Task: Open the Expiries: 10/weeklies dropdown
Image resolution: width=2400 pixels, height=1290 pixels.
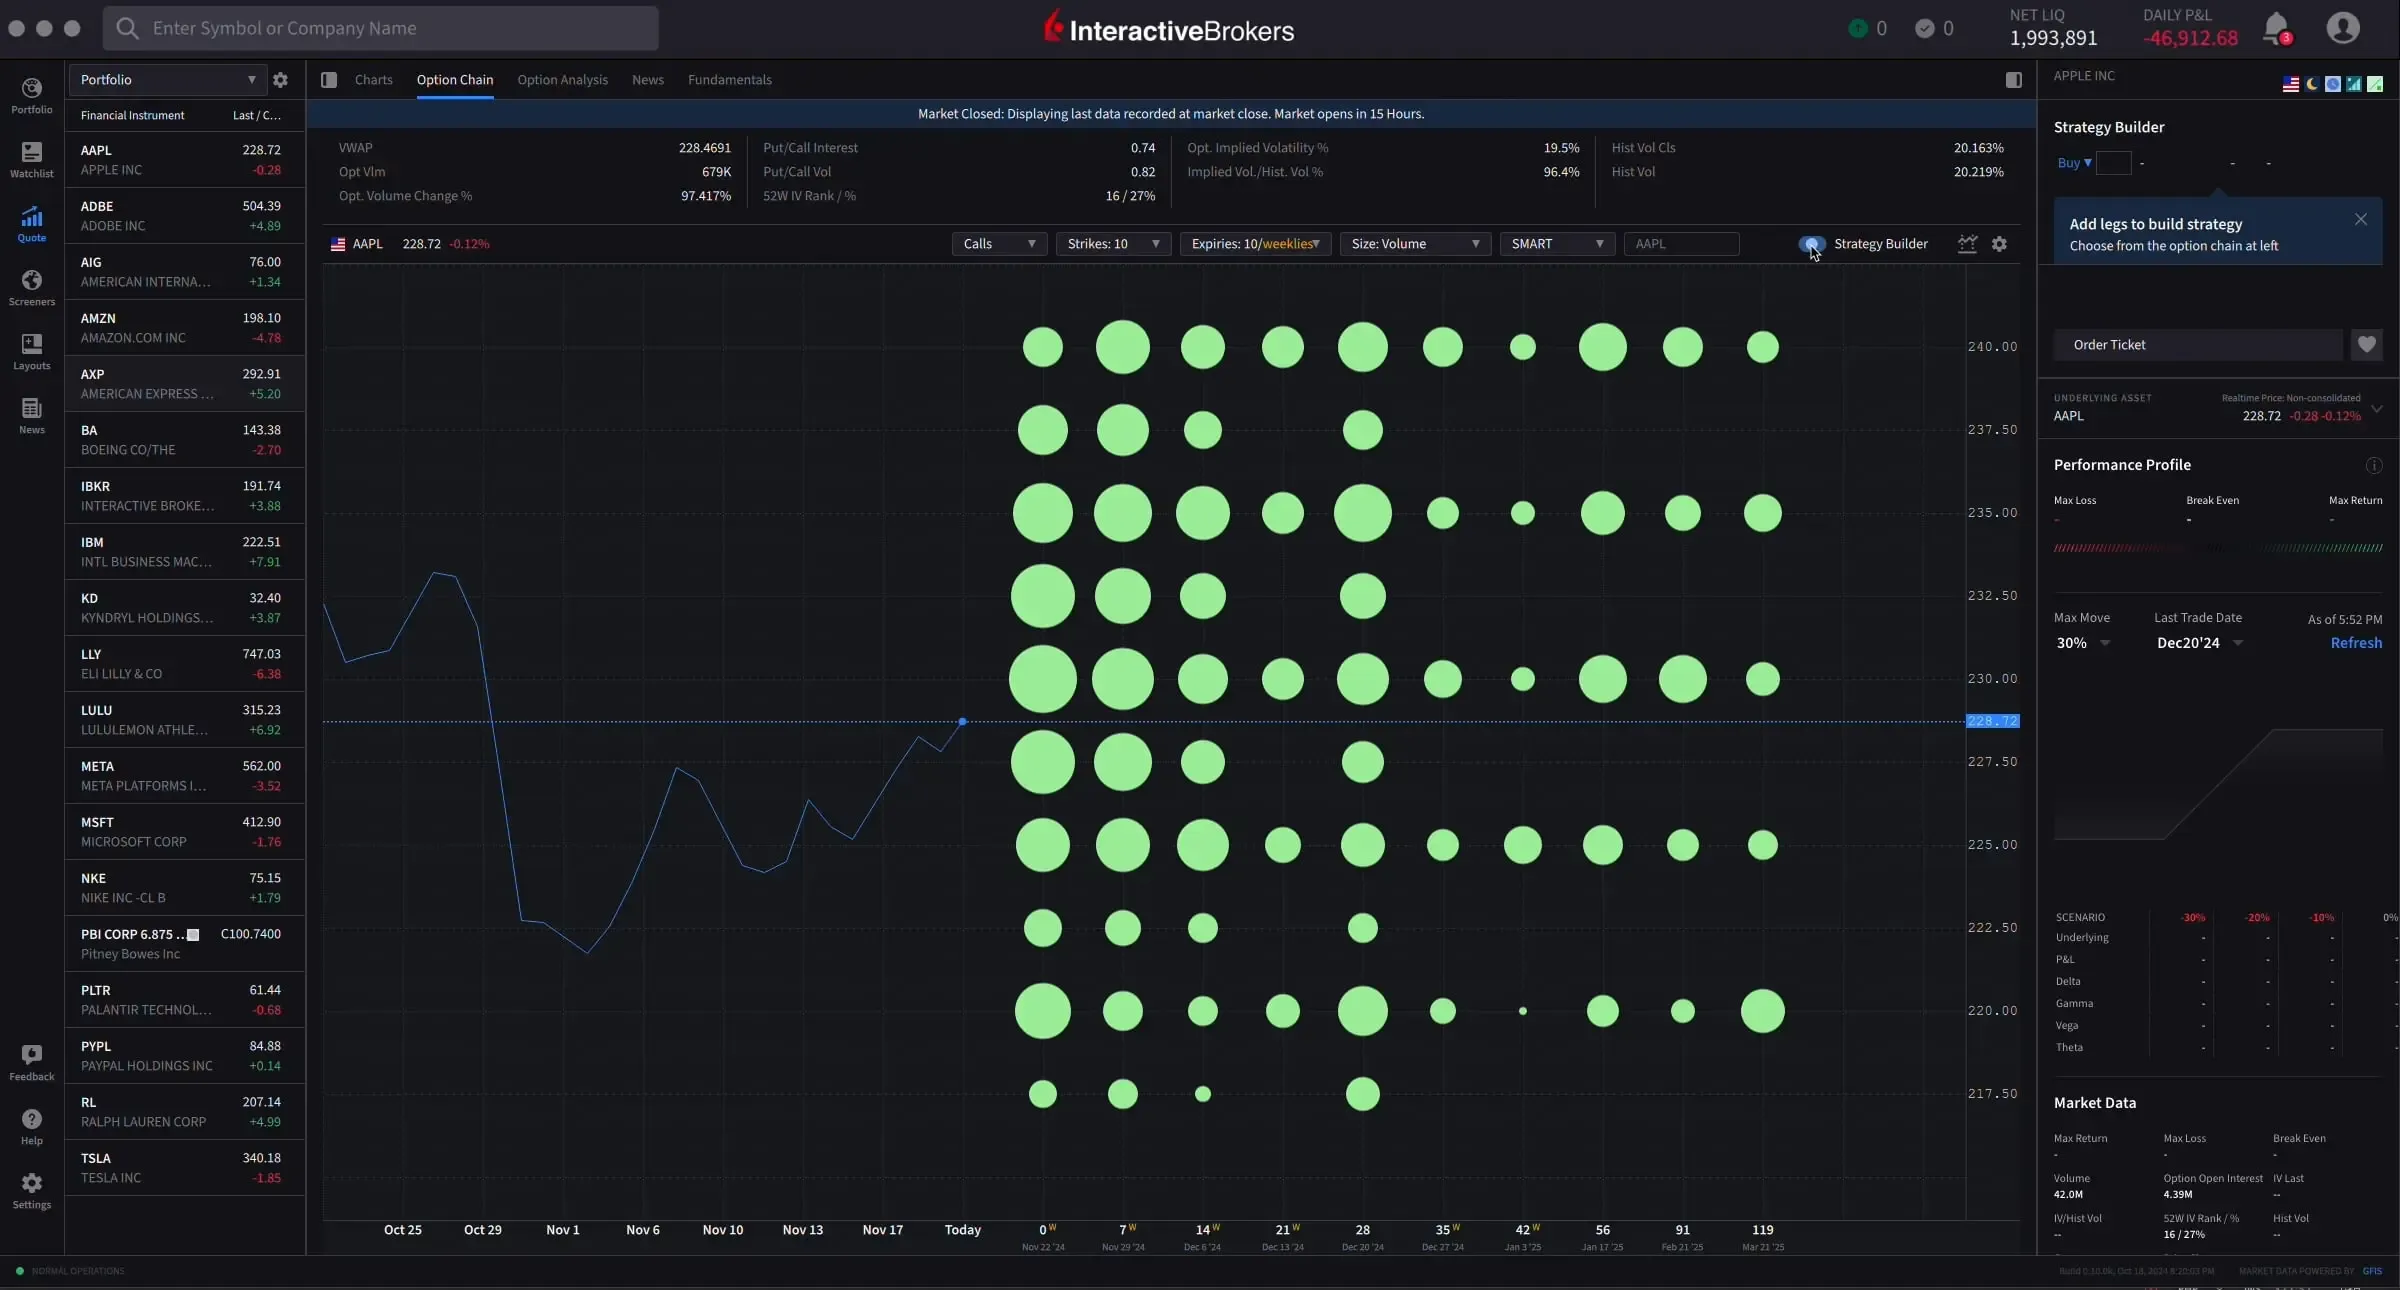Action: [x=1254, y=243]
